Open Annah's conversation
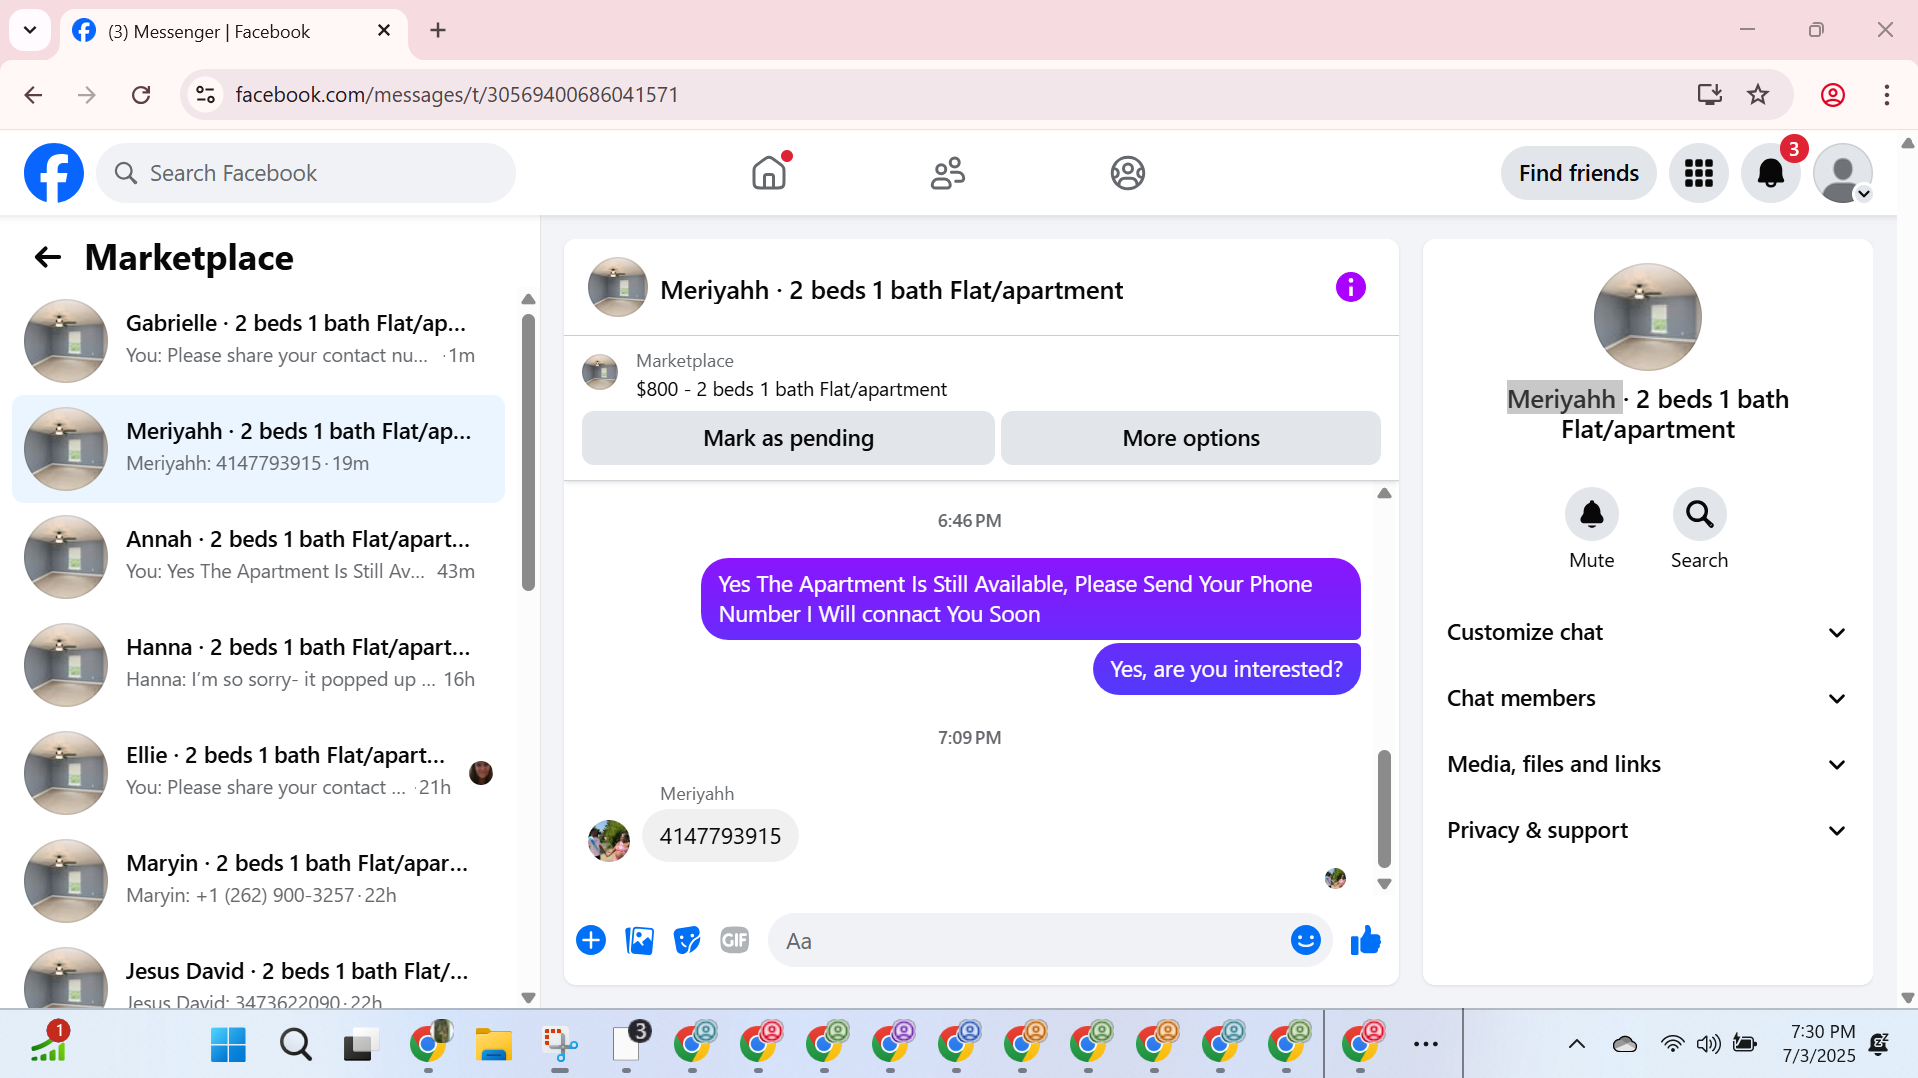This screenshot has height=1078, width=1918. coord(258,556)
